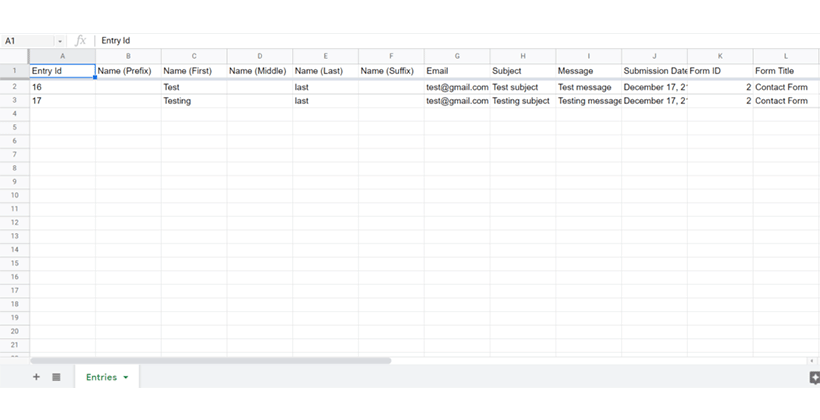Select the Testing subject cell

click(523, 101)
